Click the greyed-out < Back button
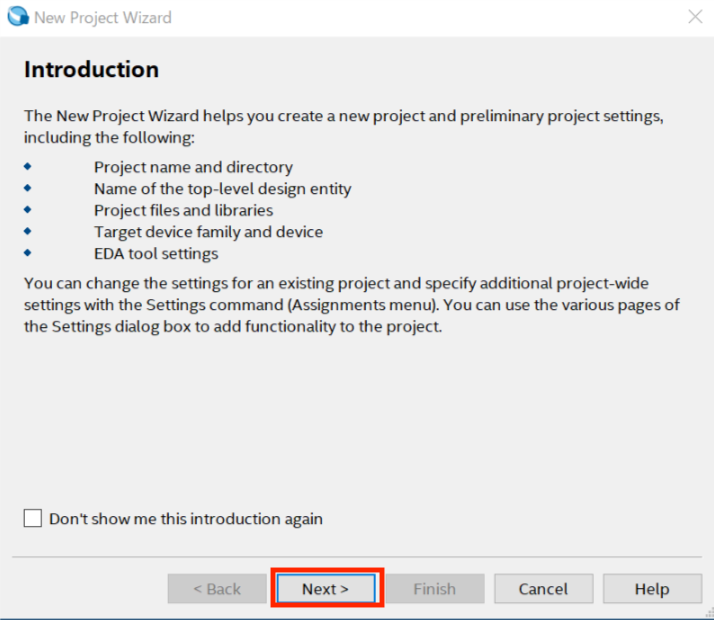714x620 pixels. (x=217, y=589)
